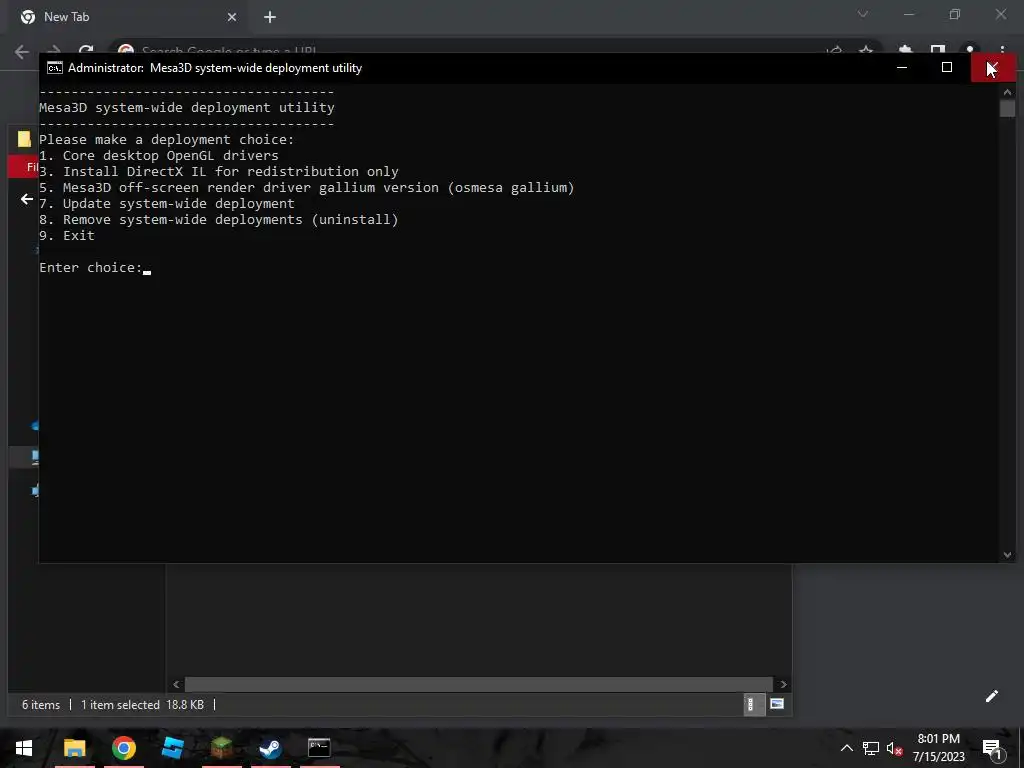This screenshot has height=768, width=1024.
Task: Click the Explorer horizontal scrollbar thumb
Action: (479, 684)
